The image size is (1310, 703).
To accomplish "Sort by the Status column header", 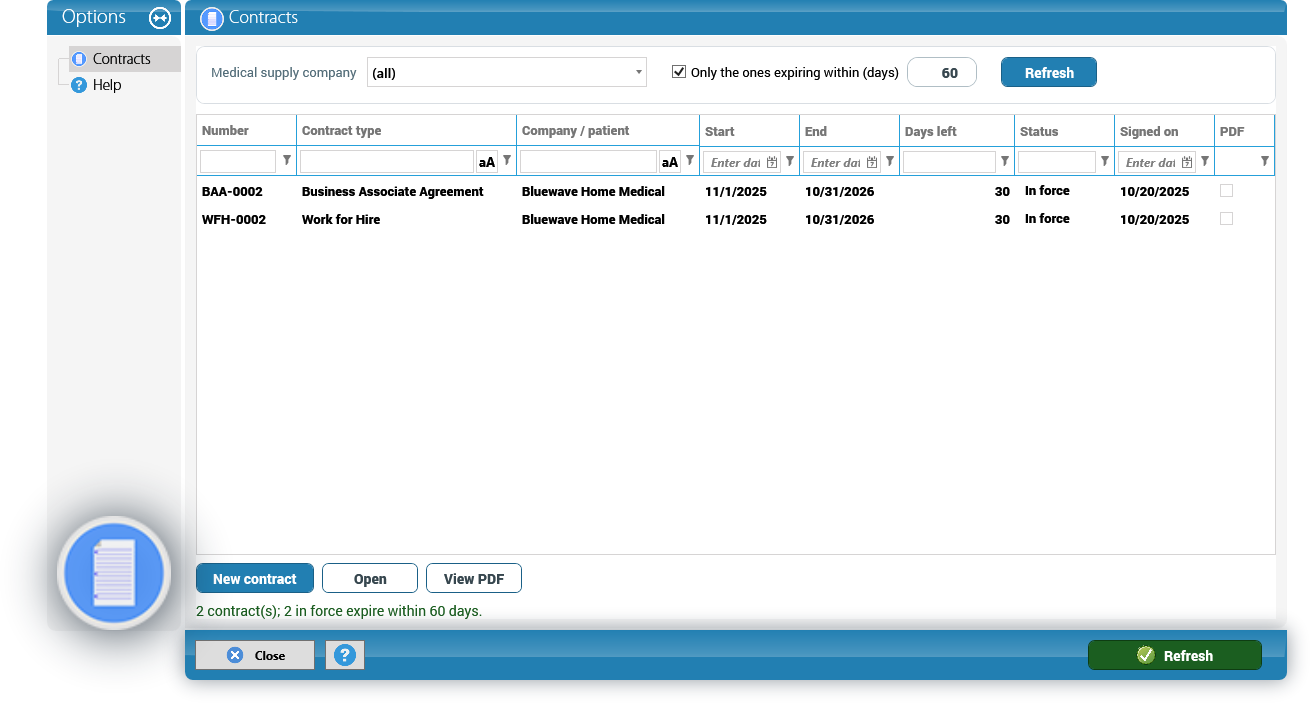I will click(x=1064, y=131).
